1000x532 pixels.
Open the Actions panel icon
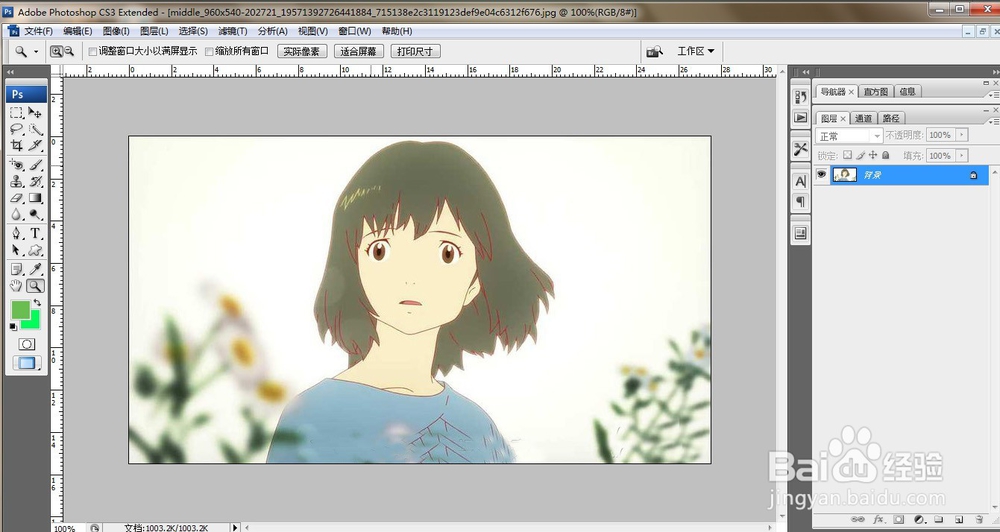(800, 117)
